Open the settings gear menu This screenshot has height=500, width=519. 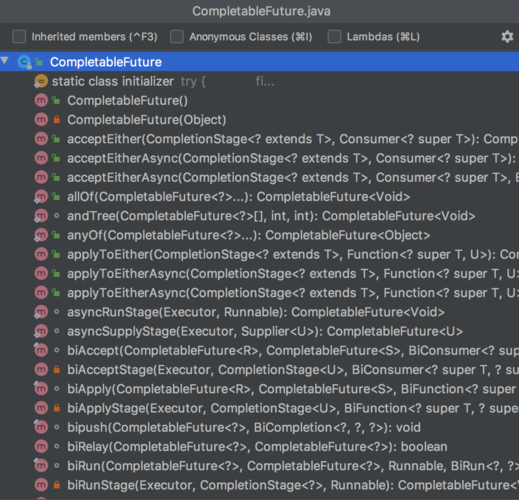coord(507,37)
